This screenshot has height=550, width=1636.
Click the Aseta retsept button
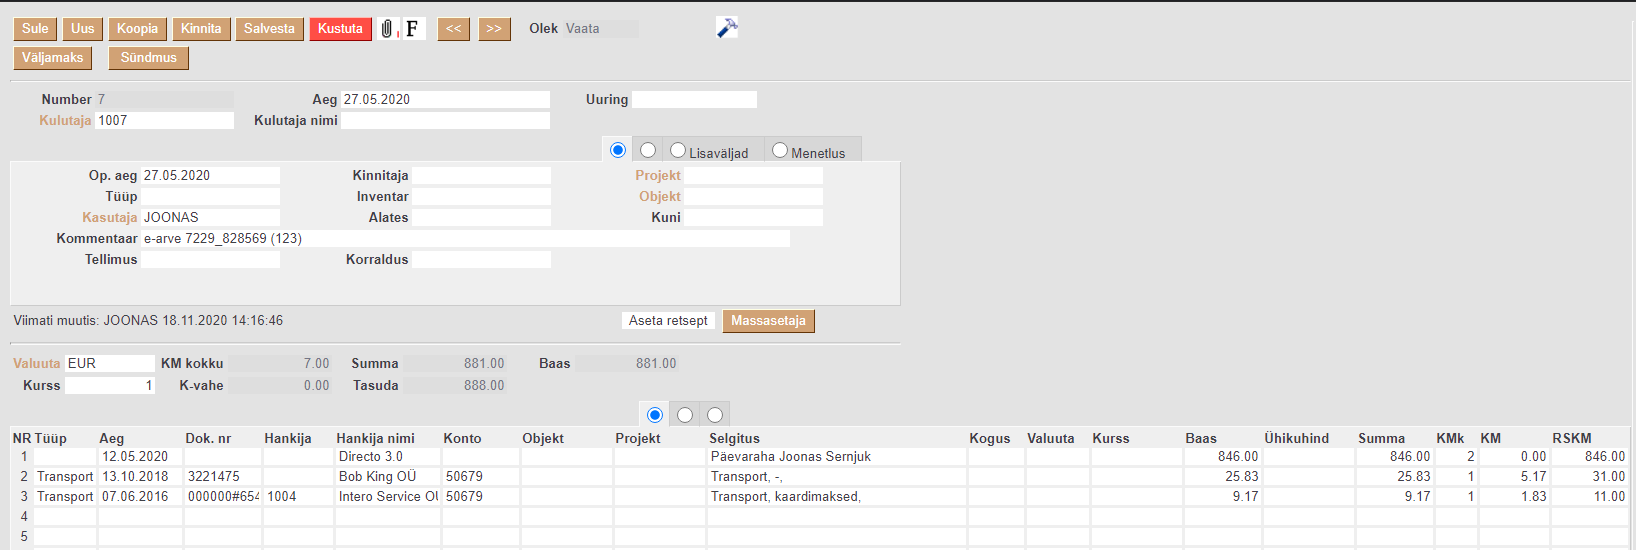pos(668,321)
